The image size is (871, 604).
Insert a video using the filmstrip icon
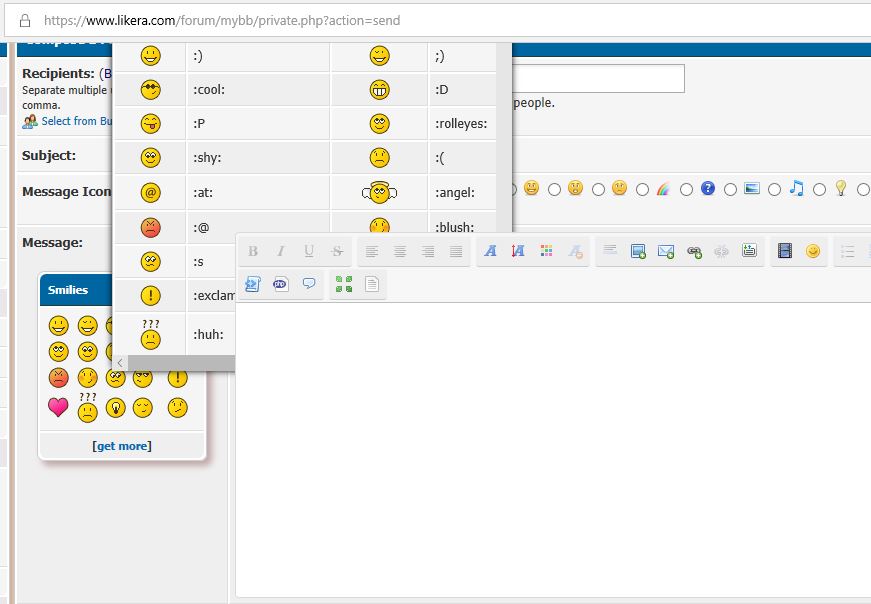pos(785,252)
